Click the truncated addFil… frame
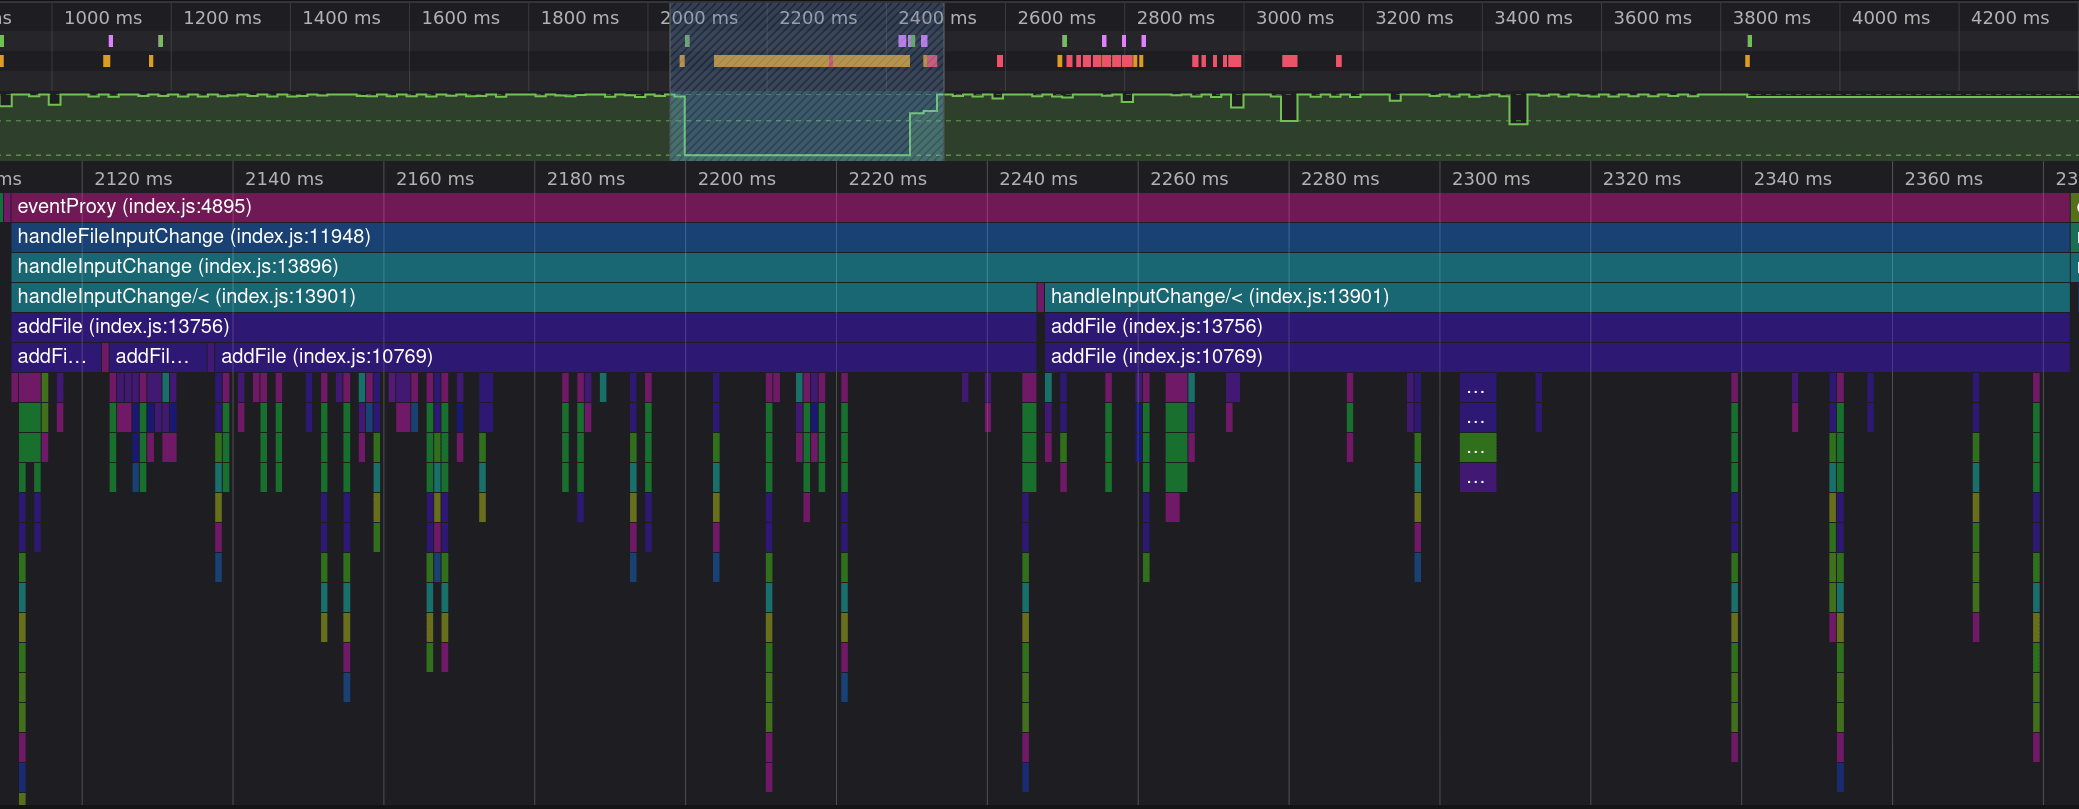 coord(158,357)
